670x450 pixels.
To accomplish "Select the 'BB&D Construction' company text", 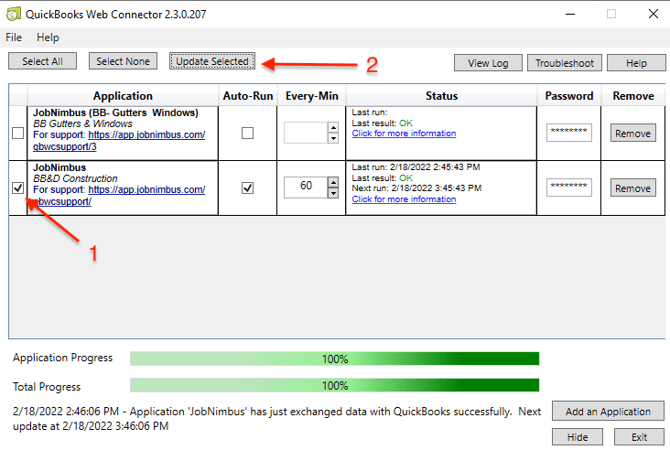I will 75,178.
